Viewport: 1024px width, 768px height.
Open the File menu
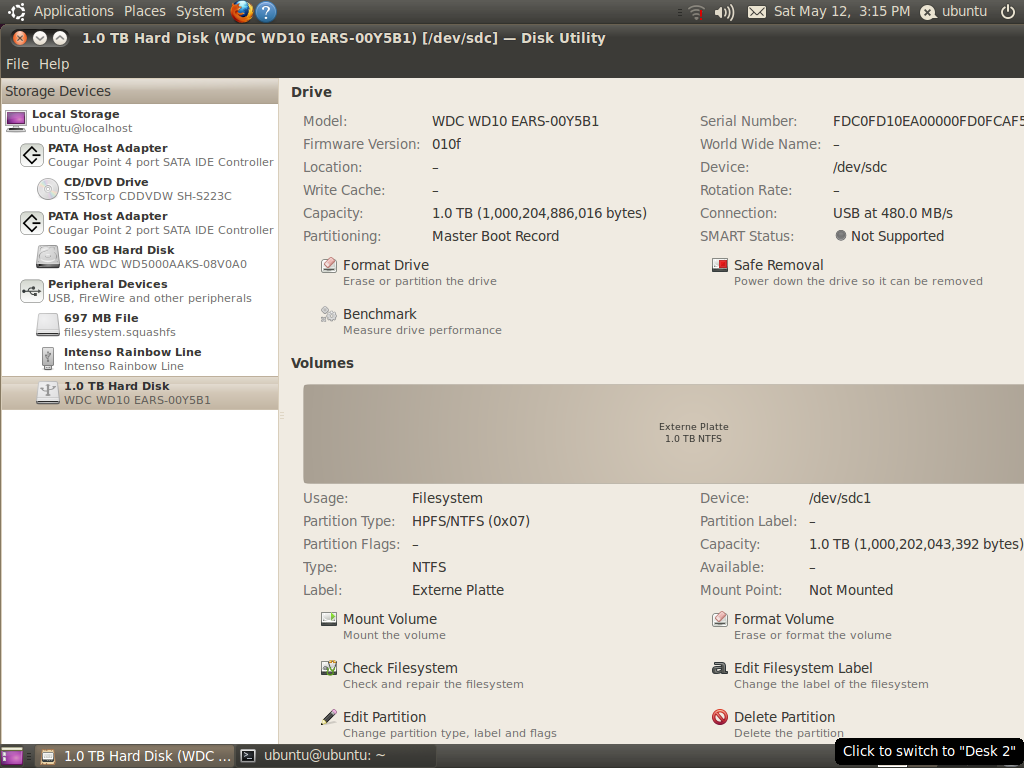tap(18, 64)
